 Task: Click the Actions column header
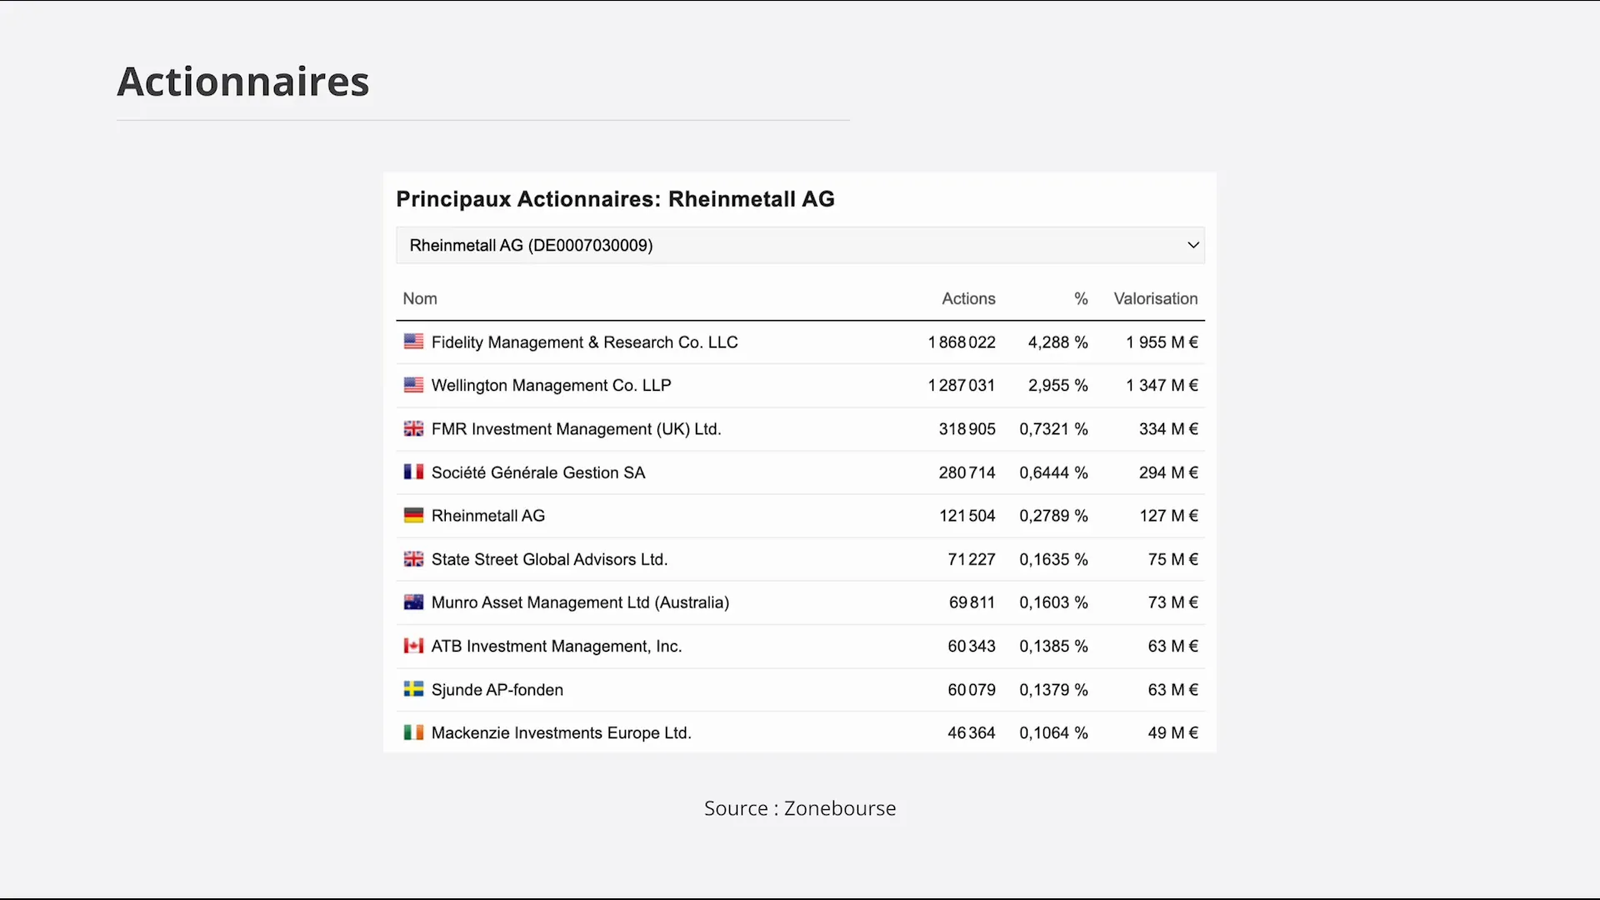click(x=968, y=299)
